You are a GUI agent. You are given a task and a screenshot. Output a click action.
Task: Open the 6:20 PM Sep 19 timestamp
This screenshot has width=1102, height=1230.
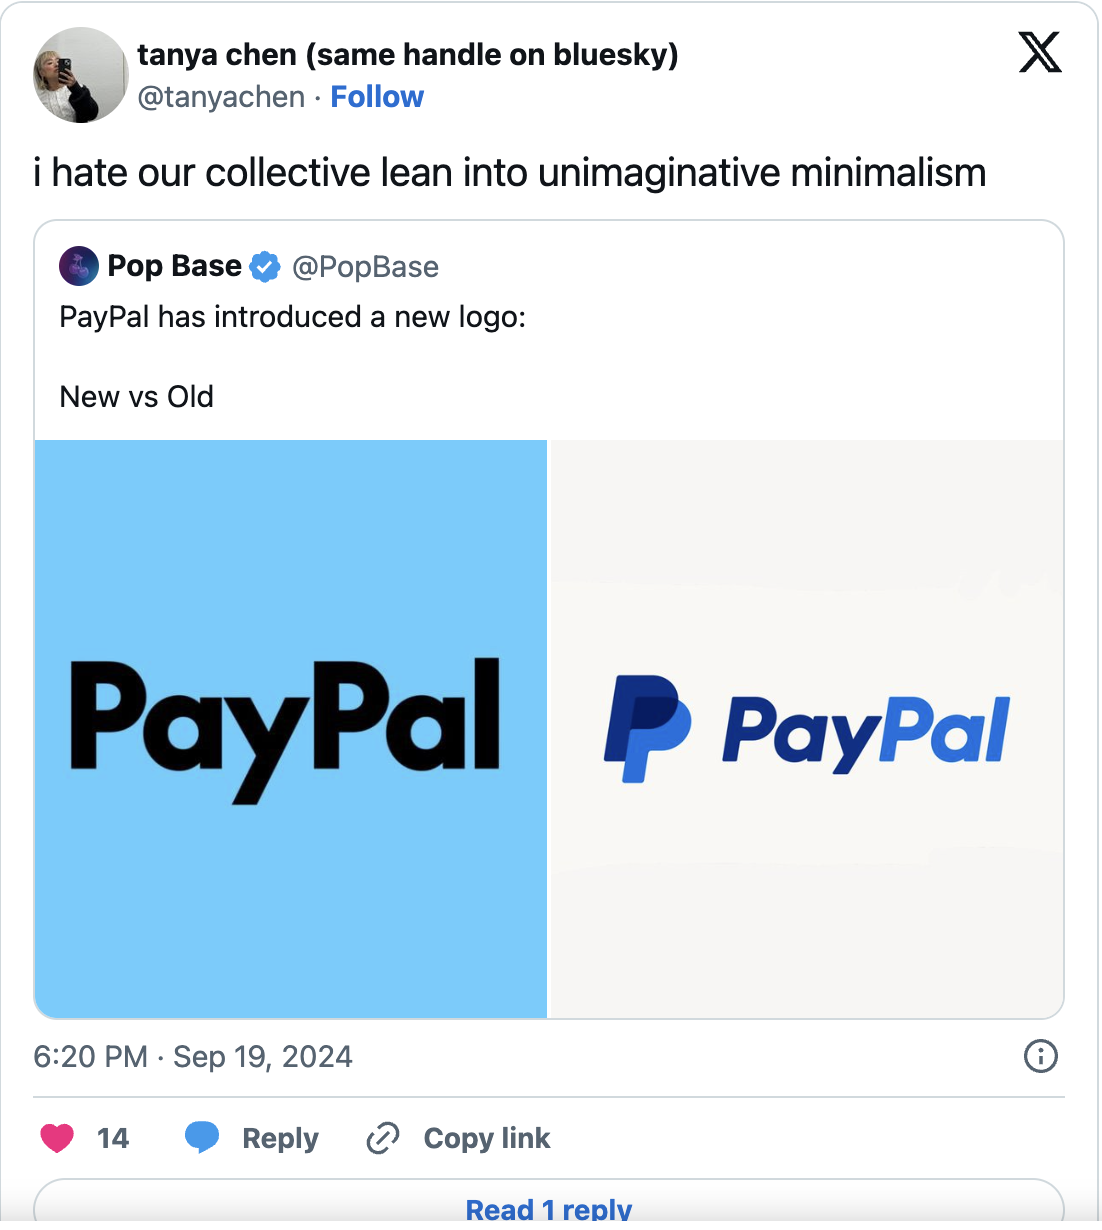pos(193,1057)
